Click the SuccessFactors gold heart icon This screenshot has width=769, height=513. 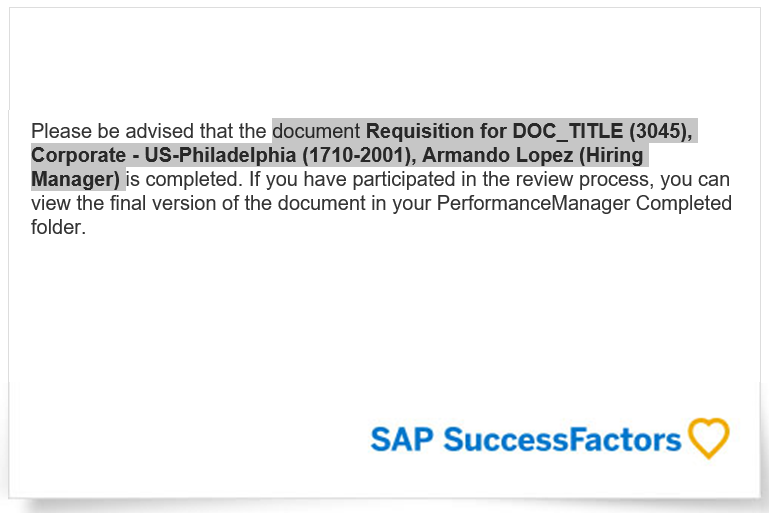pyautogui.click(x=709, y=438)
